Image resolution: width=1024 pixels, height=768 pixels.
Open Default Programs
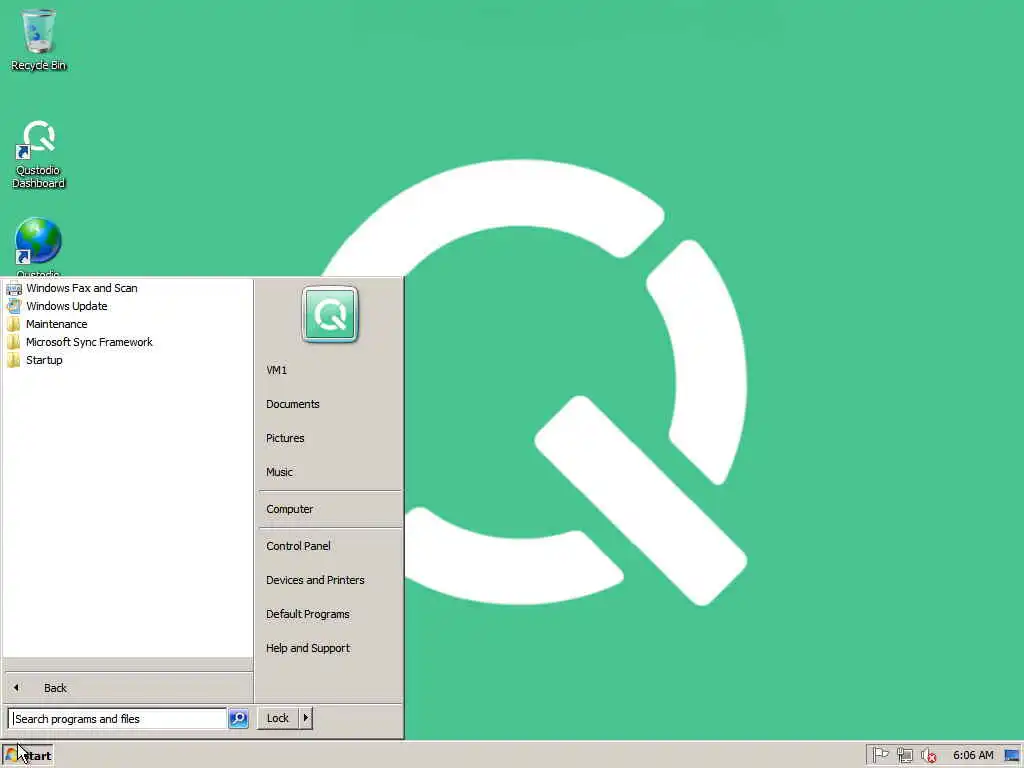[308, 614]
